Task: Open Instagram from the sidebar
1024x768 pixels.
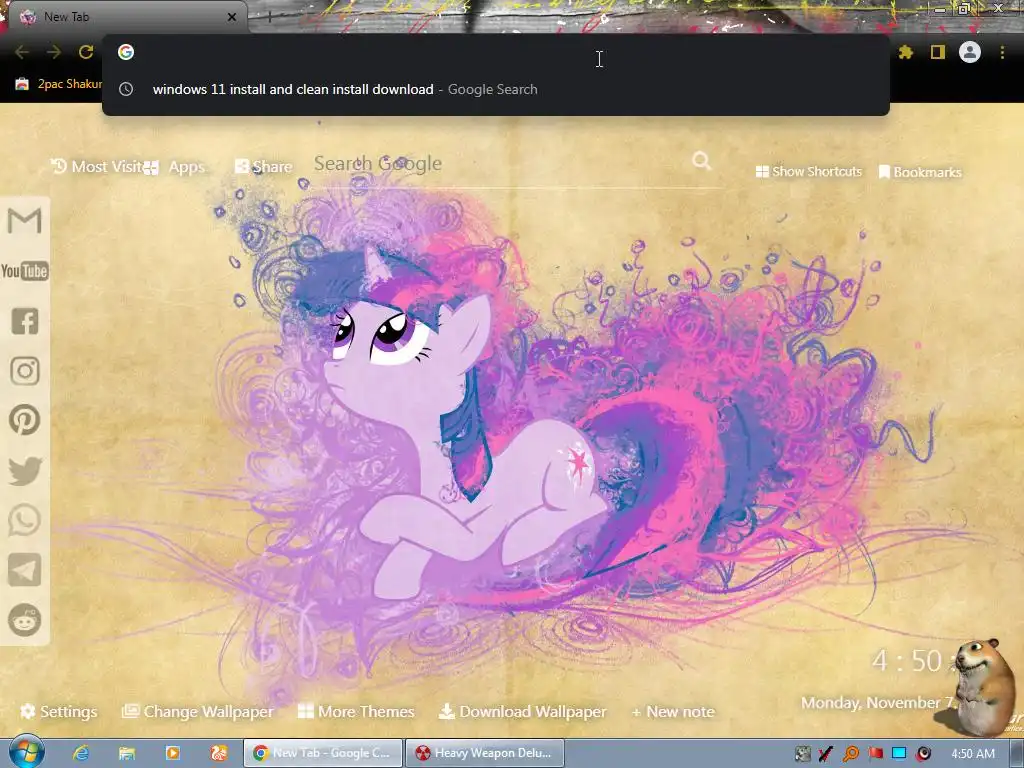Action: pyautogui.click(x=25, y=370)
